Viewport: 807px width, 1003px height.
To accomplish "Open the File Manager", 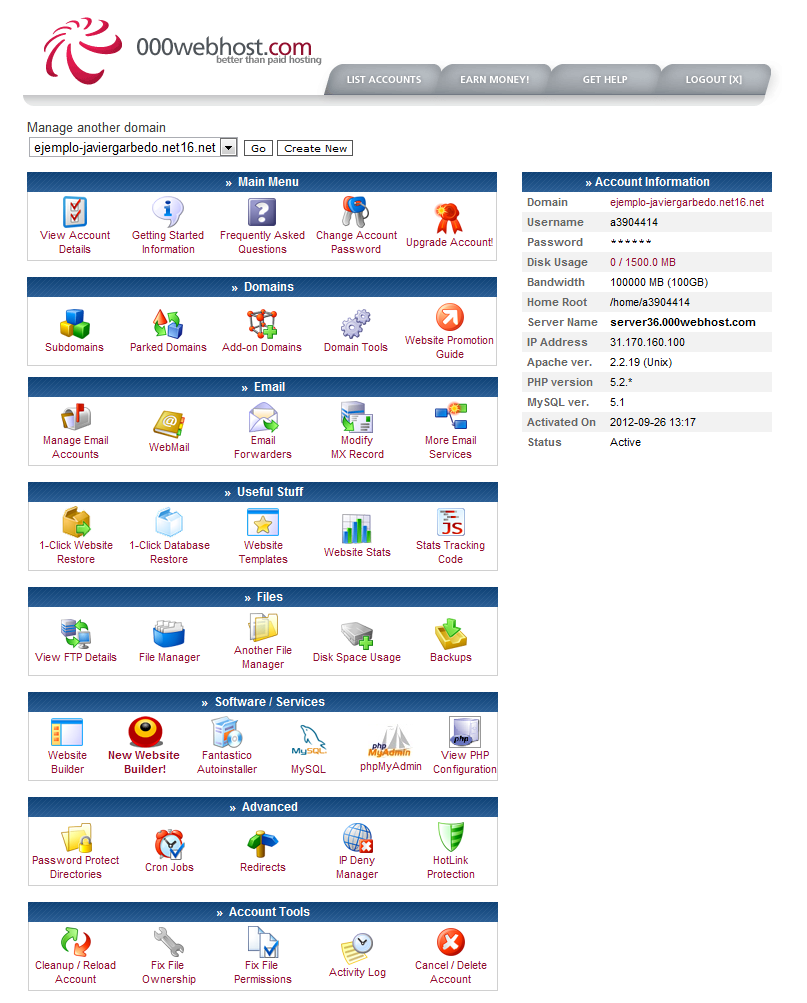I will point(169,638).
